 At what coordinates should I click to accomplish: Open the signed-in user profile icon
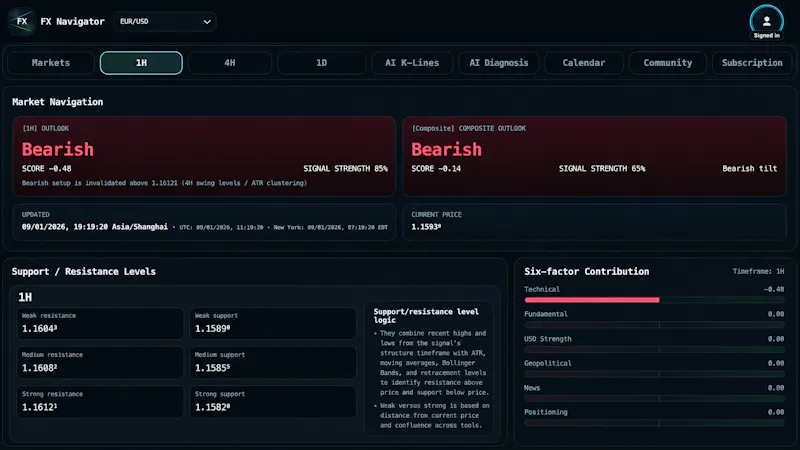tap(766, 21)
